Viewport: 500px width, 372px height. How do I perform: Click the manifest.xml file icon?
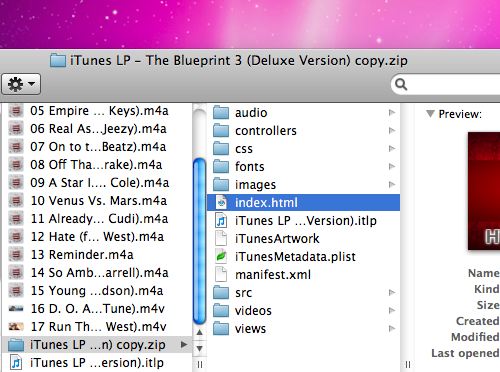[x=221, y=274]
